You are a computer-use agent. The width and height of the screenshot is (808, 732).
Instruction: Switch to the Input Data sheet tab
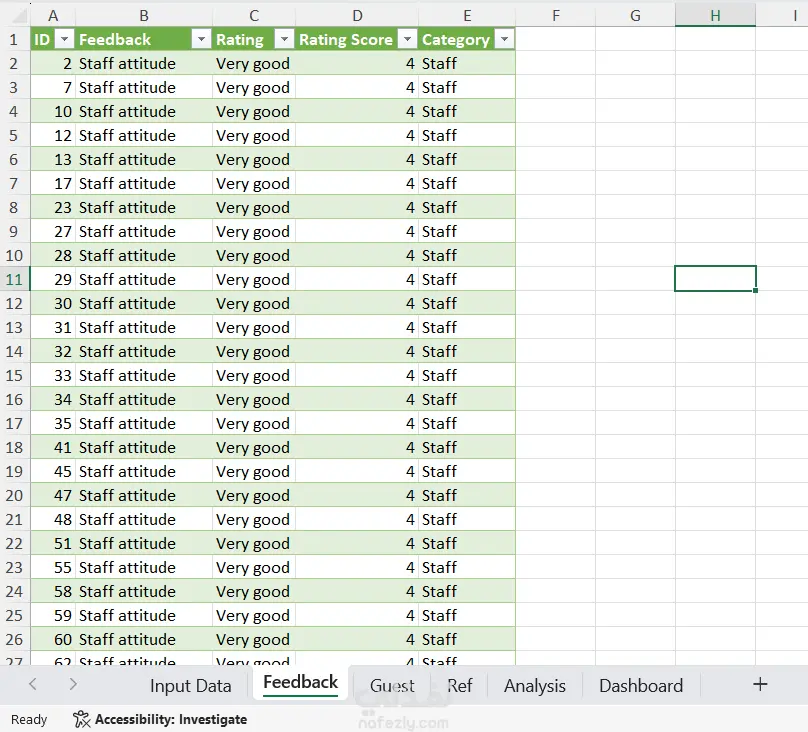click(190, 686)
